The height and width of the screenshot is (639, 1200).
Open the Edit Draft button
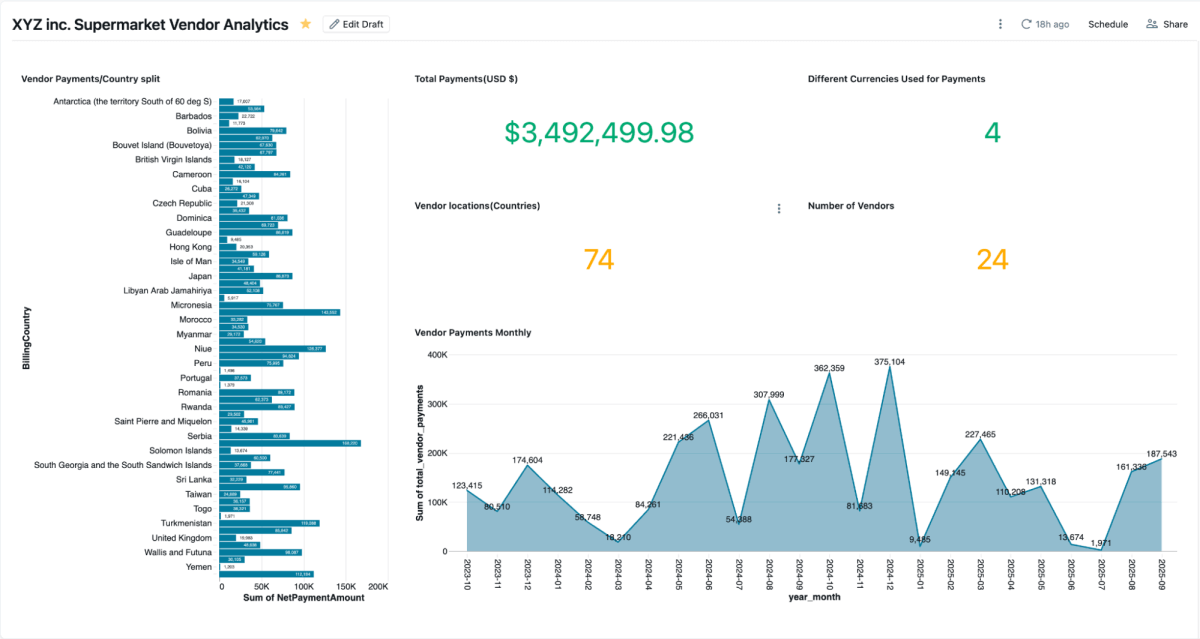pos(356,24)
